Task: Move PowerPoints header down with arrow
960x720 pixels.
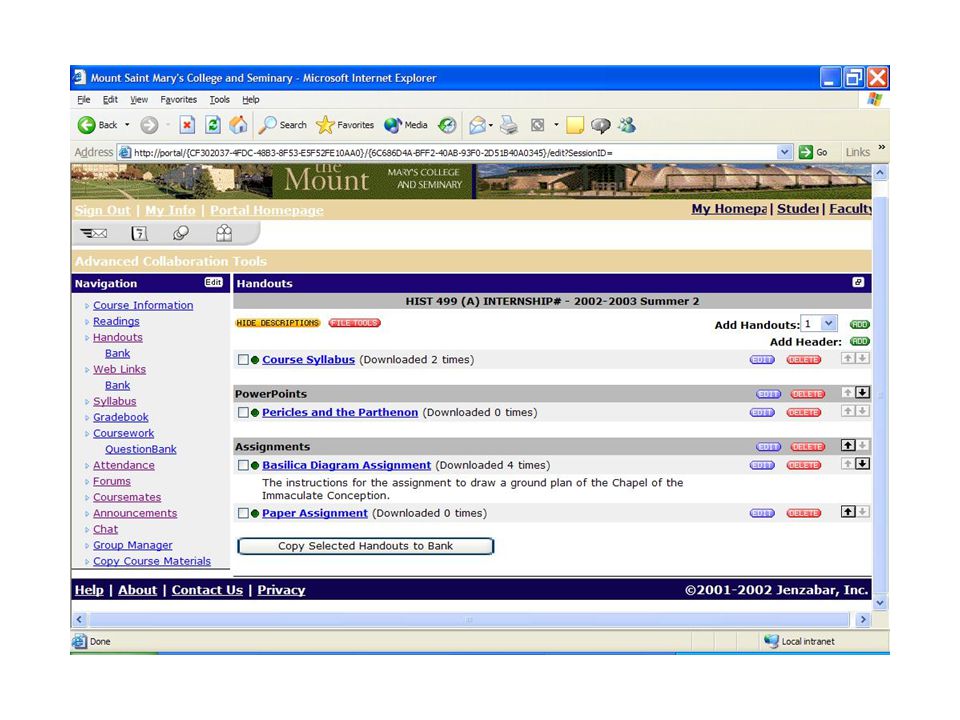Action: pos(862,392)
